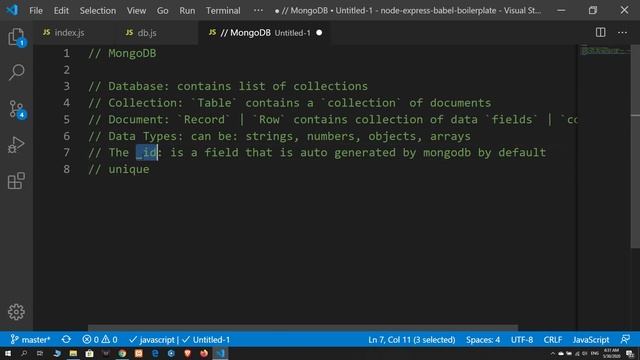Open the File menu

coord(36,11)
